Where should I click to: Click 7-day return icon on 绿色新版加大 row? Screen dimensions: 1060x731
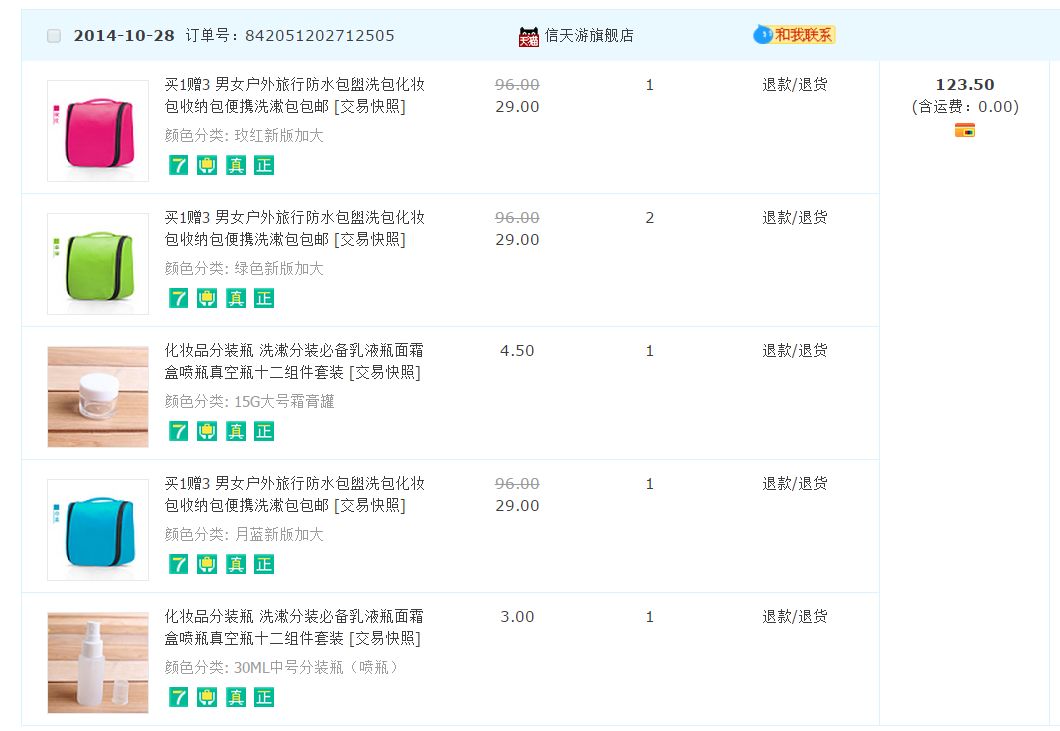178,298
